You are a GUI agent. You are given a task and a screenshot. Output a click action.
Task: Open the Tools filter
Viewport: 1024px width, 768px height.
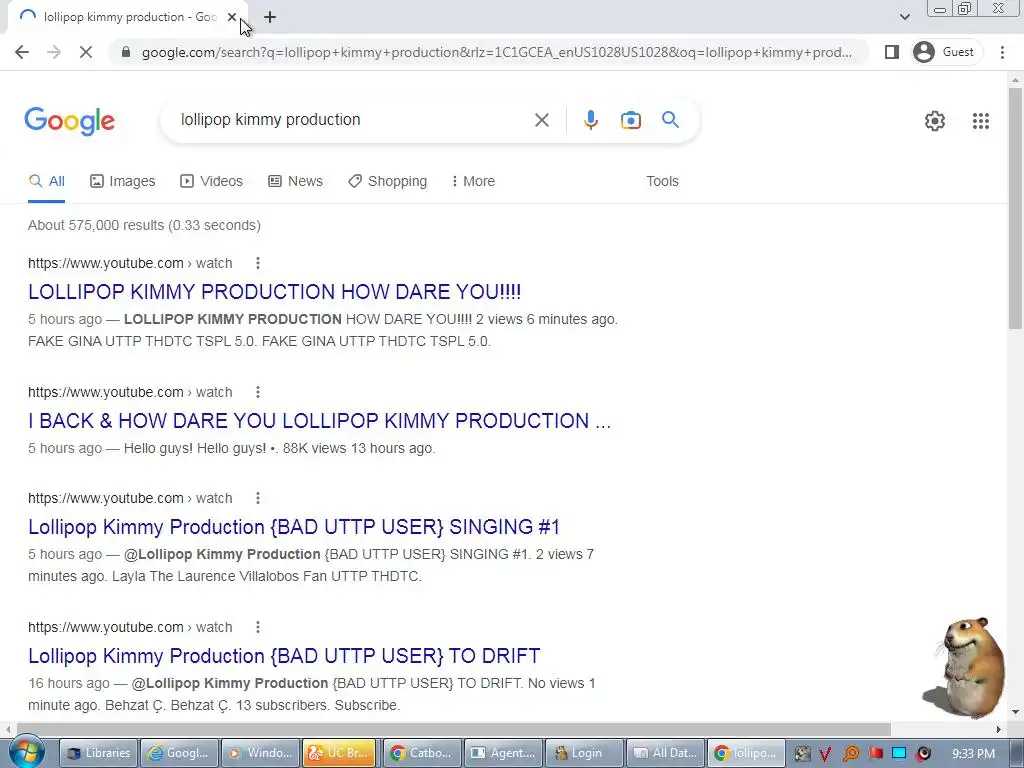point(662,182)
